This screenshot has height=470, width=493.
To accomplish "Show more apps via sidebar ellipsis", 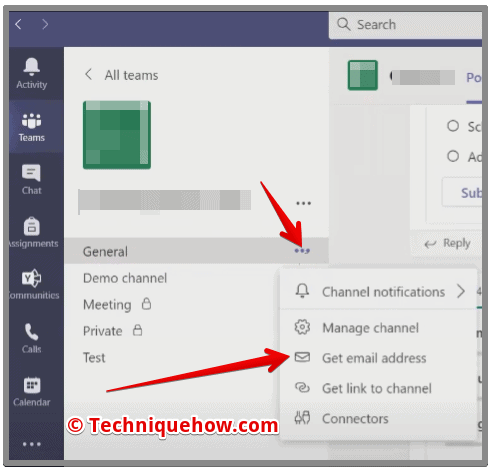I will [32, 444].
